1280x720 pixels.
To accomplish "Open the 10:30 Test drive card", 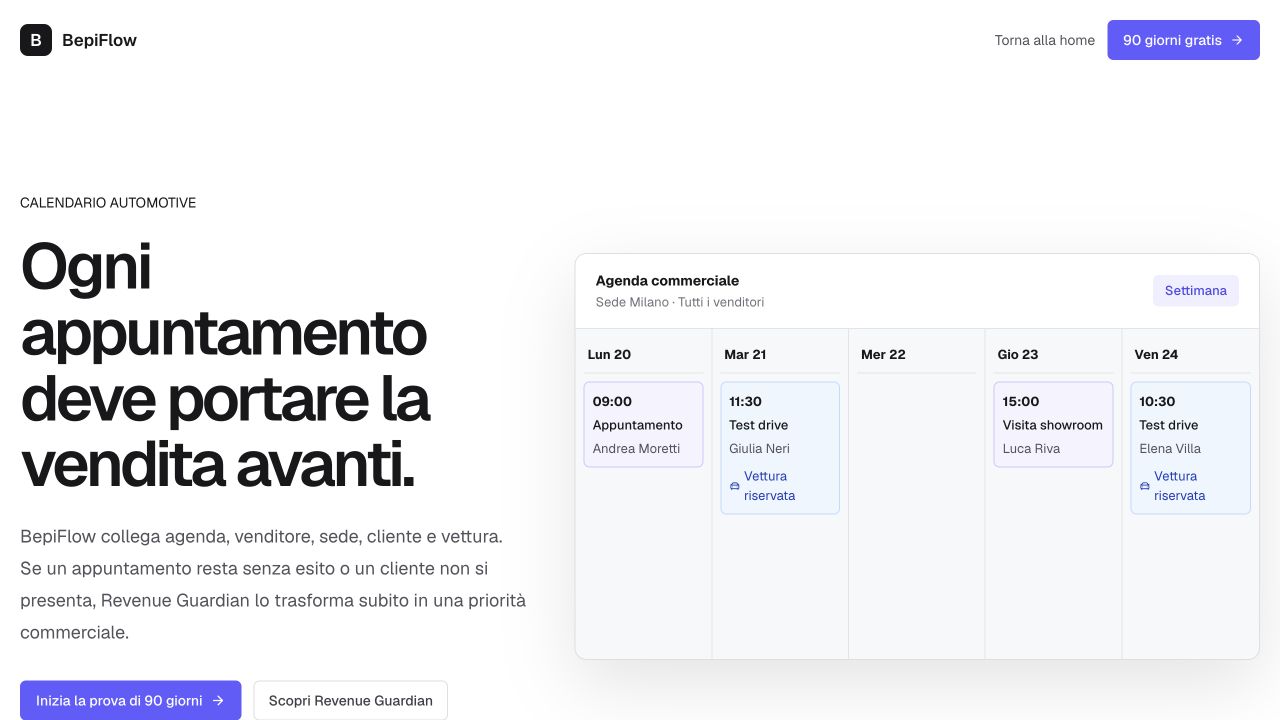I will [1190, 448].
